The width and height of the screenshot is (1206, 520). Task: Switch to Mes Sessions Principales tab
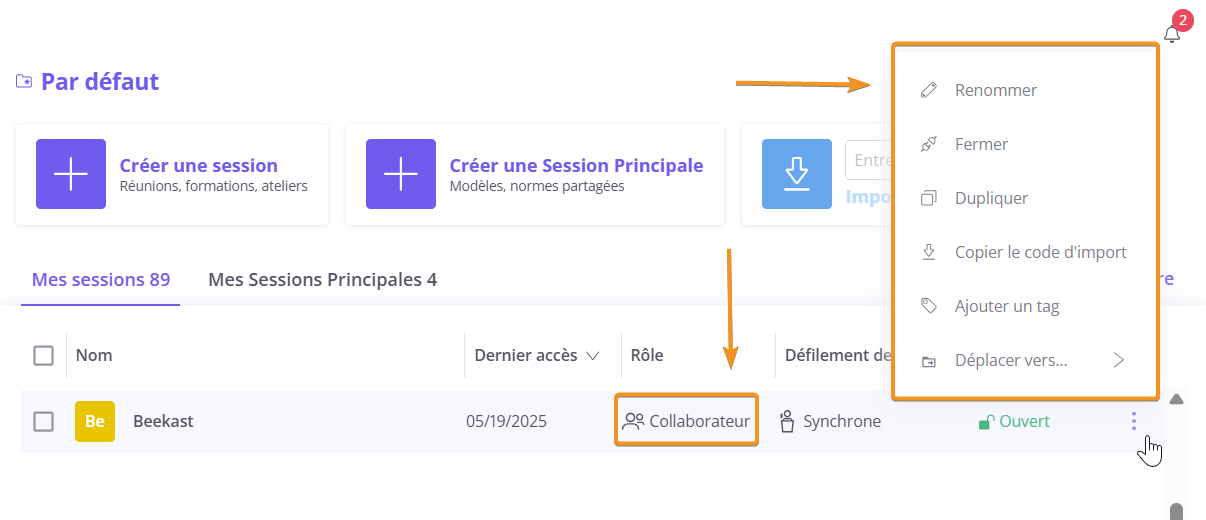pyautogui.click(x=322, y=279)
